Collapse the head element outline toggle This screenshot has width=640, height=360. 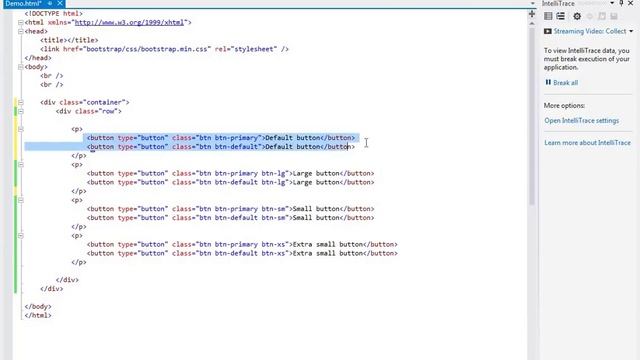(20, 31)
